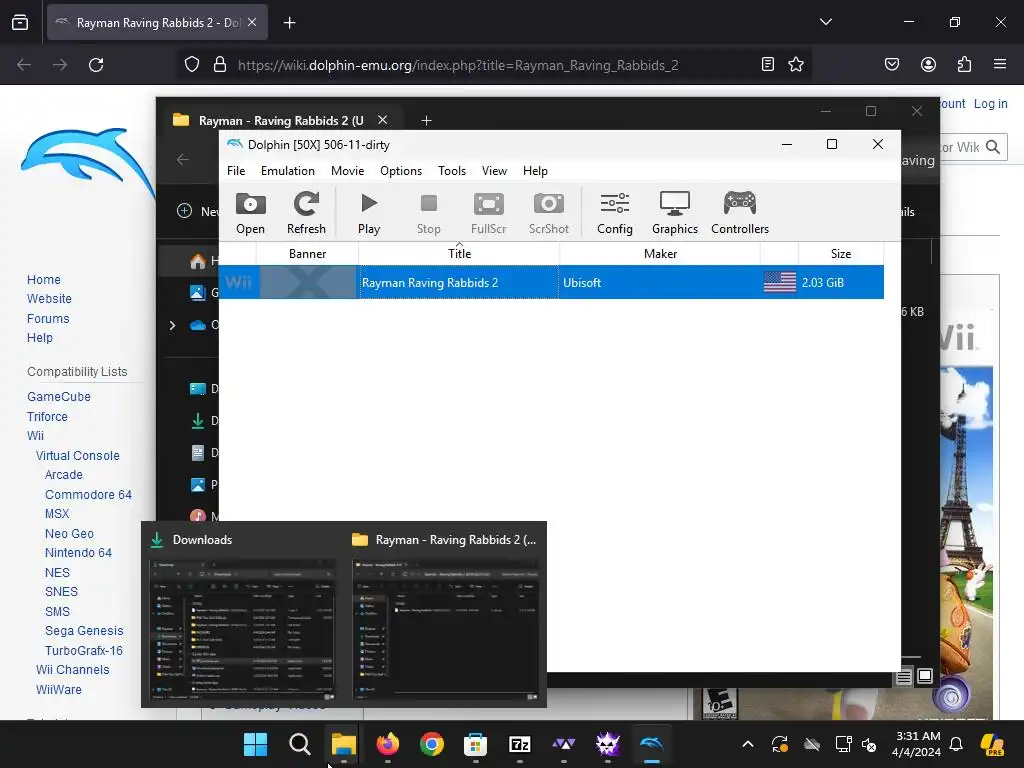The image size is (1024, 768).
Task: Click File Explorer taskbar icon
Action: tap(344, 744)
